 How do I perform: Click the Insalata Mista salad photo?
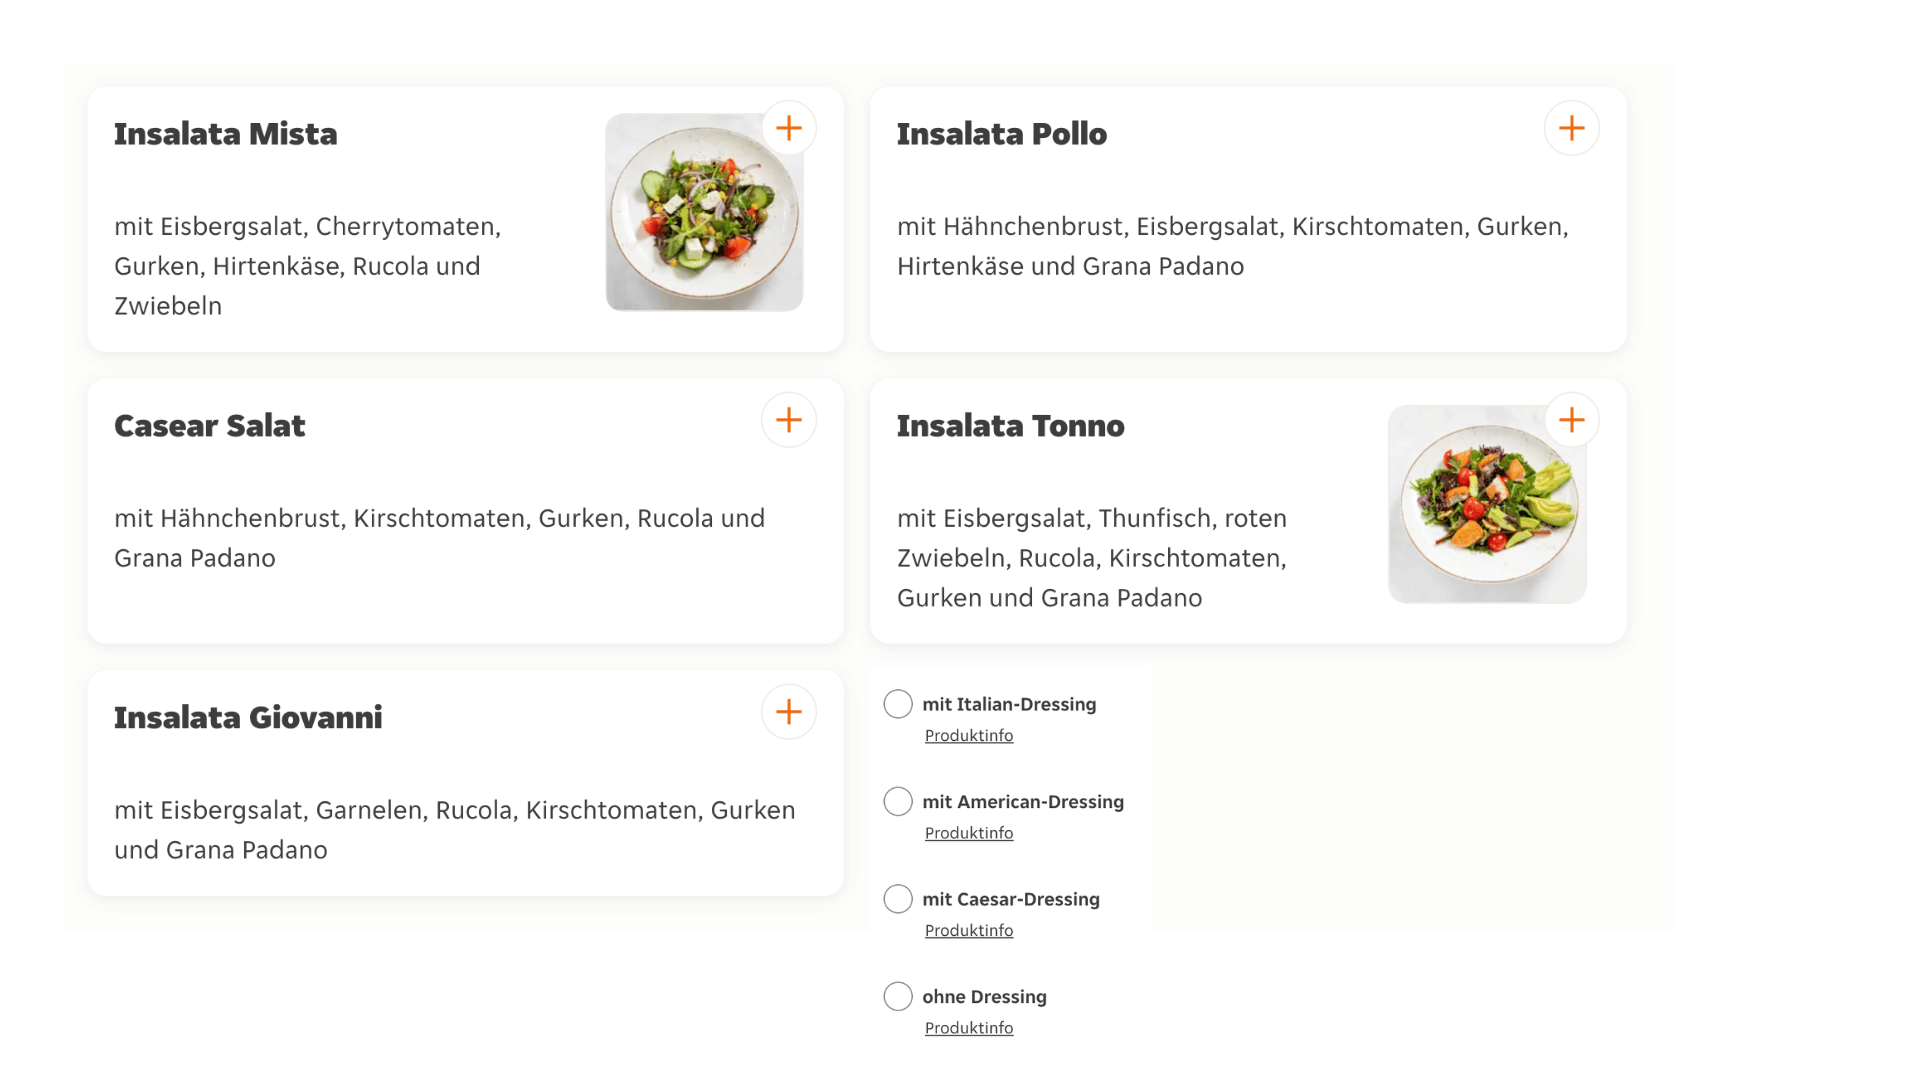click(704, 212)
